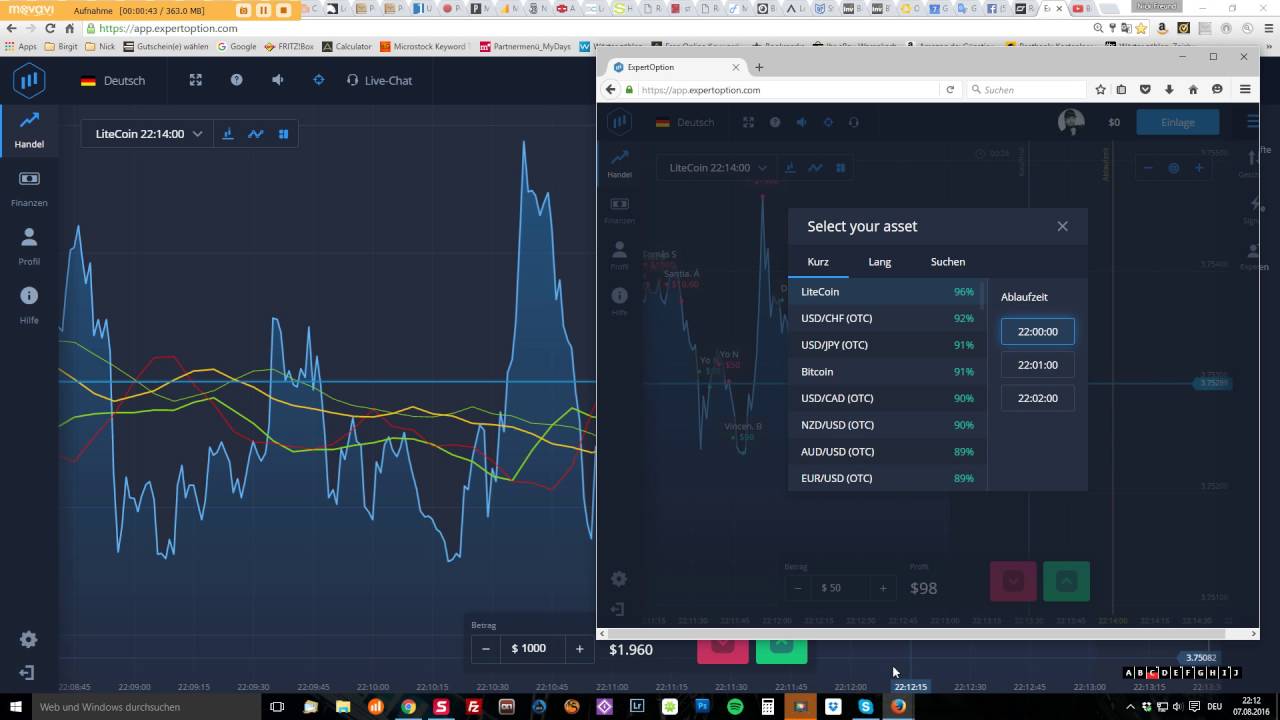Click the Einlage deposit button
The width and height of the screenshot is (1280, 720).
pos(1178,122)
